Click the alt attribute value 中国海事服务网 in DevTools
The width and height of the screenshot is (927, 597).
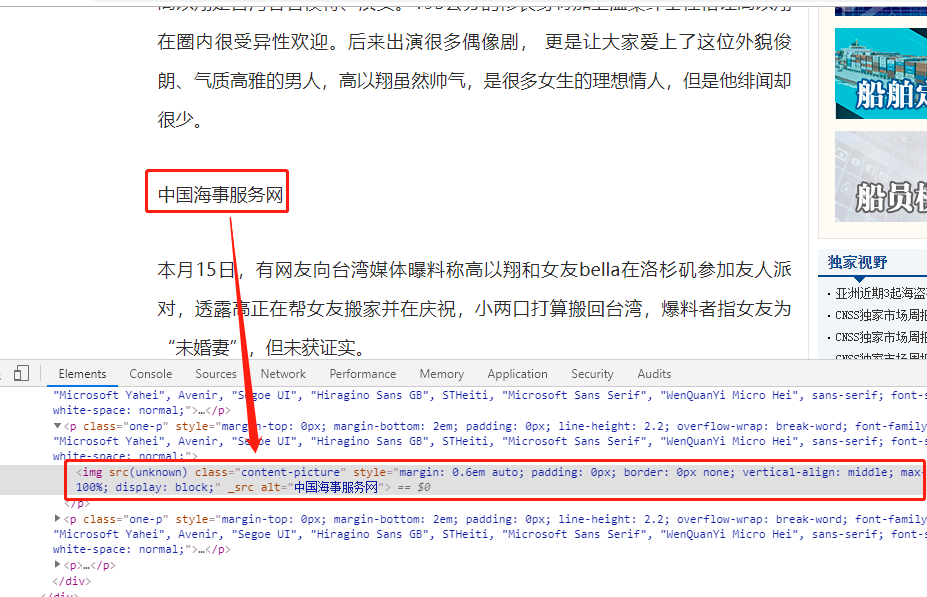335,487
